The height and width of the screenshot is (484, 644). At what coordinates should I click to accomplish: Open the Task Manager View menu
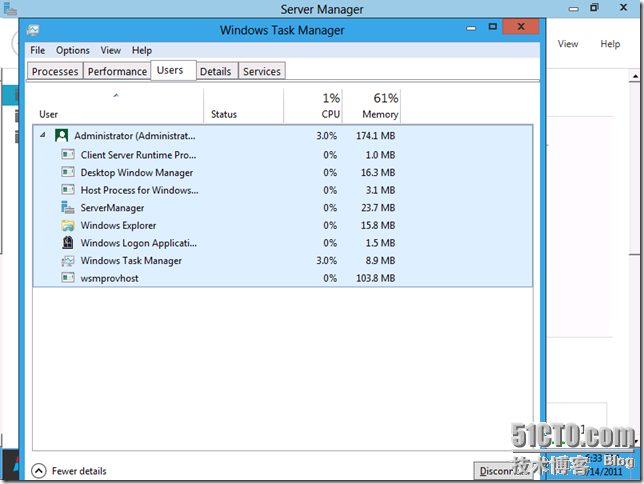click(110, 50)
